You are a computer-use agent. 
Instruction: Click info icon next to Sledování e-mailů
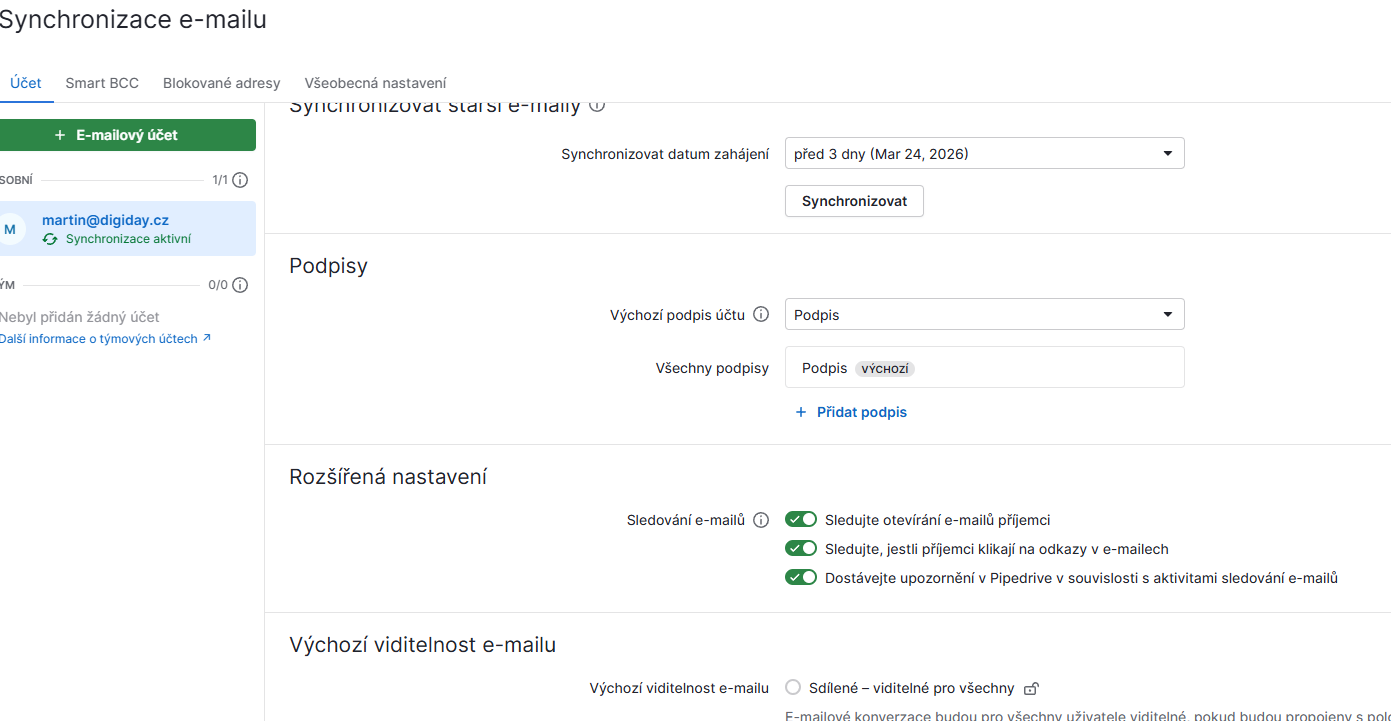click(x=761, y=520)
